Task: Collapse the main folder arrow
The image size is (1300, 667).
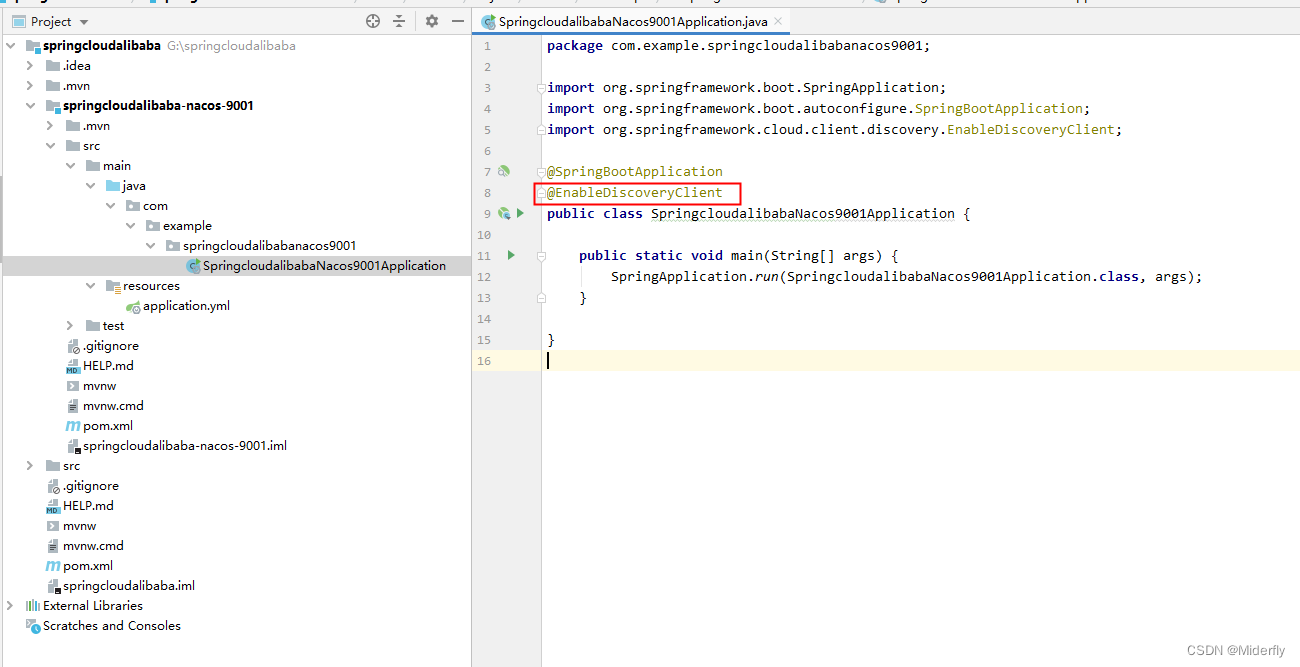Action: [x=71, y=166]
